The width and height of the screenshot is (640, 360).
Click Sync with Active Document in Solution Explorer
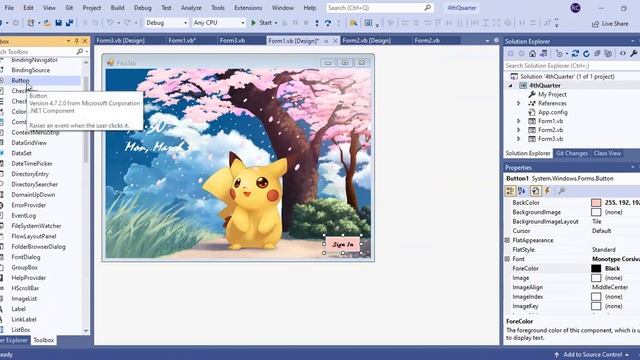[575, 53]
